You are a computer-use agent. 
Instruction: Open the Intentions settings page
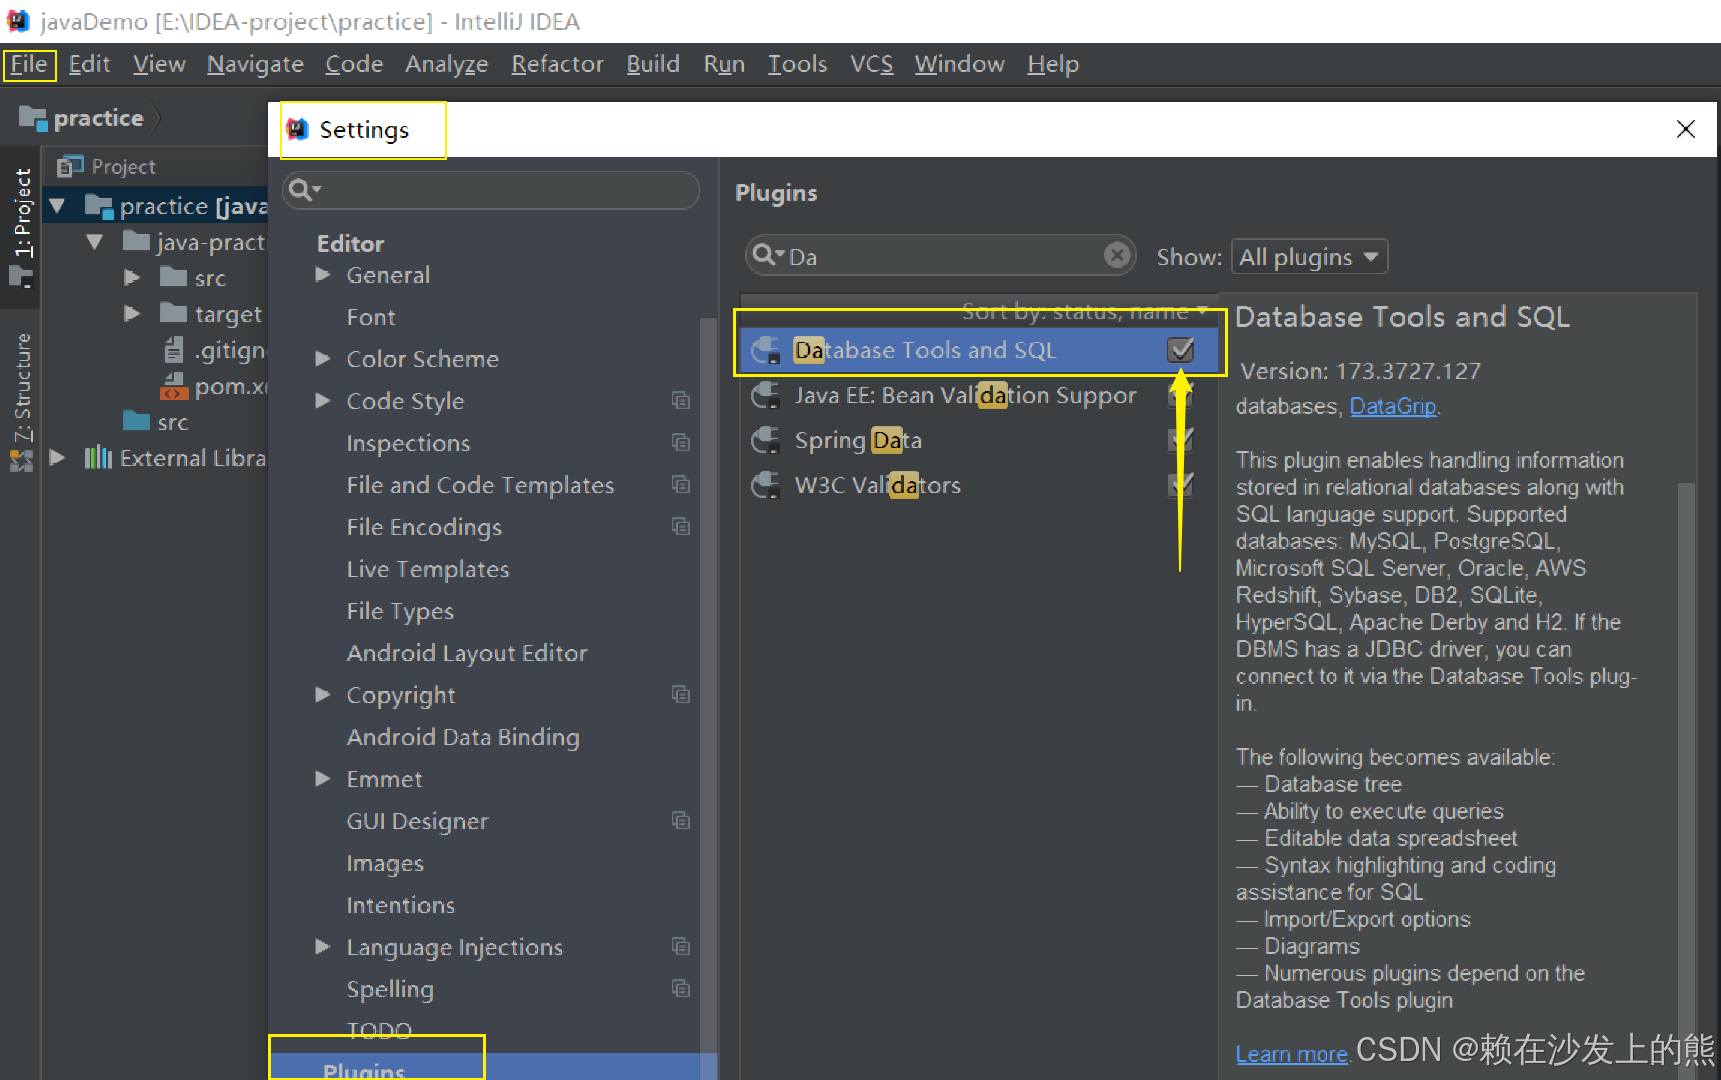click(400, 905)
